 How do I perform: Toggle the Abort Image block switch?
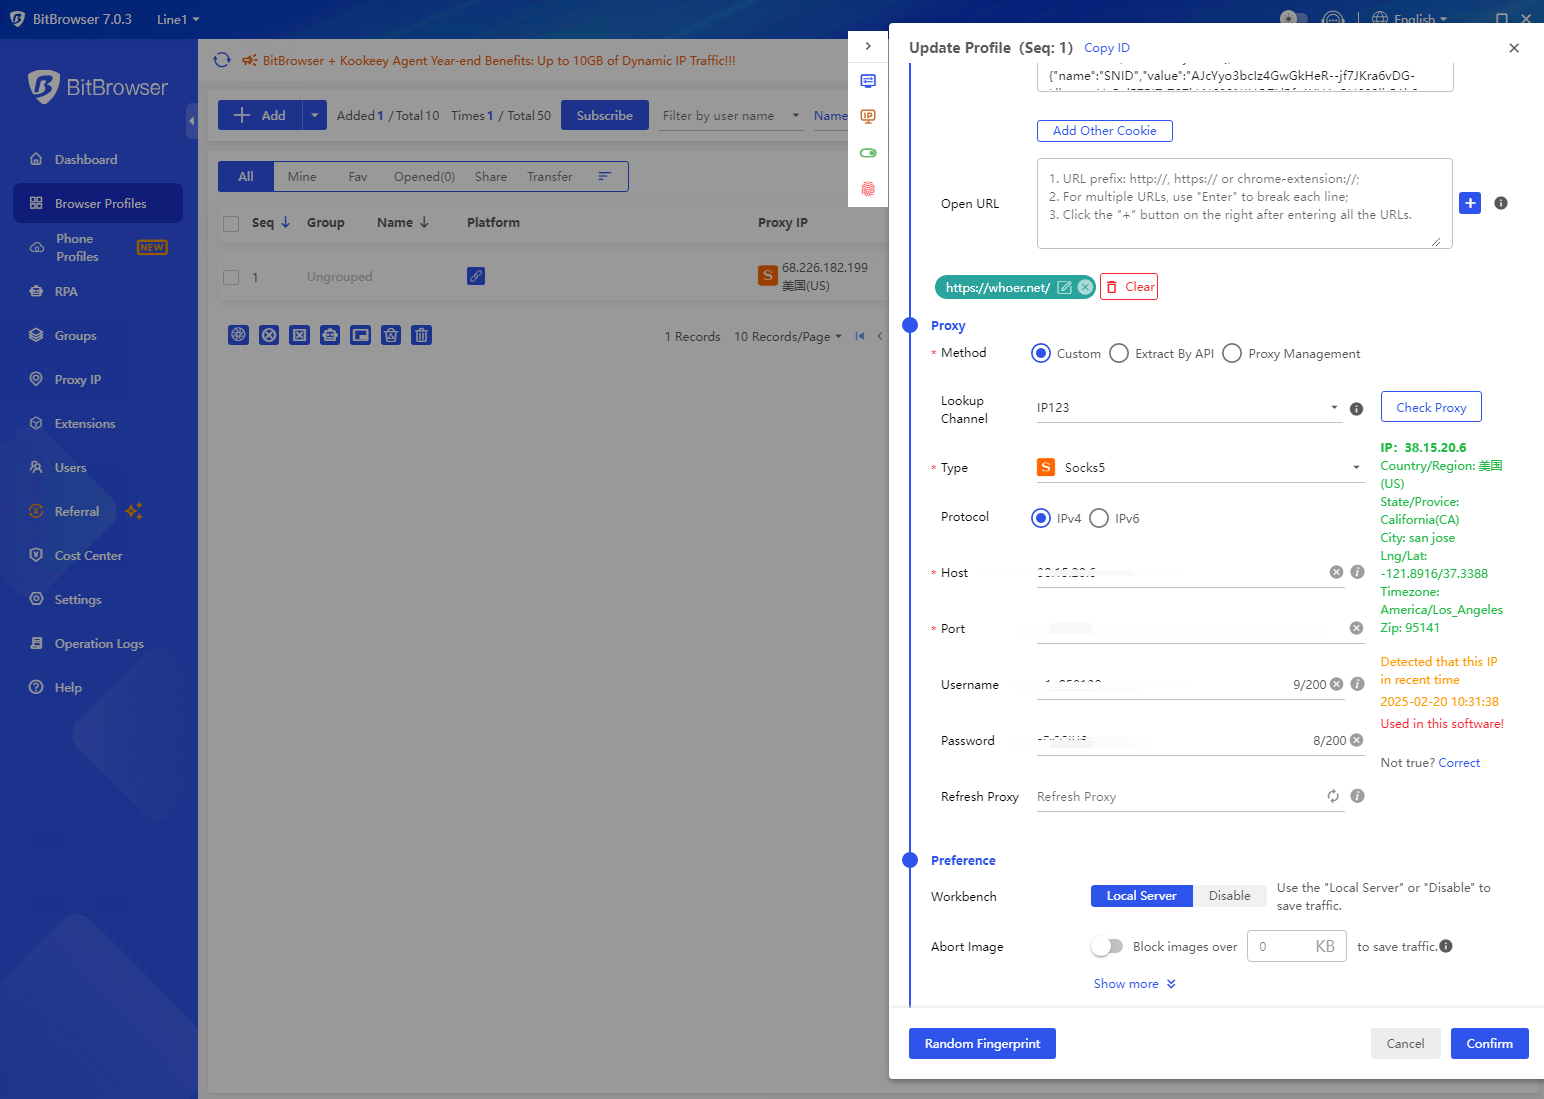(1107, 946)
